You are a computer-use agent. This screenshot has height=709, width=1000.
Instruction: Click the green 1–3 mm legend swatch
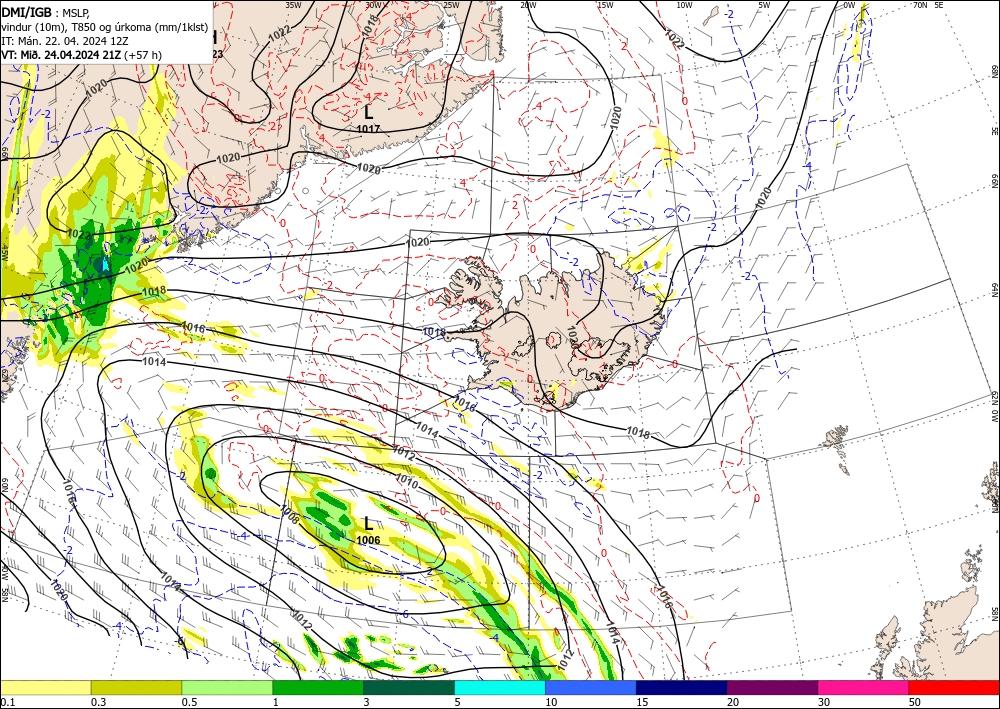tap(318, 687)
